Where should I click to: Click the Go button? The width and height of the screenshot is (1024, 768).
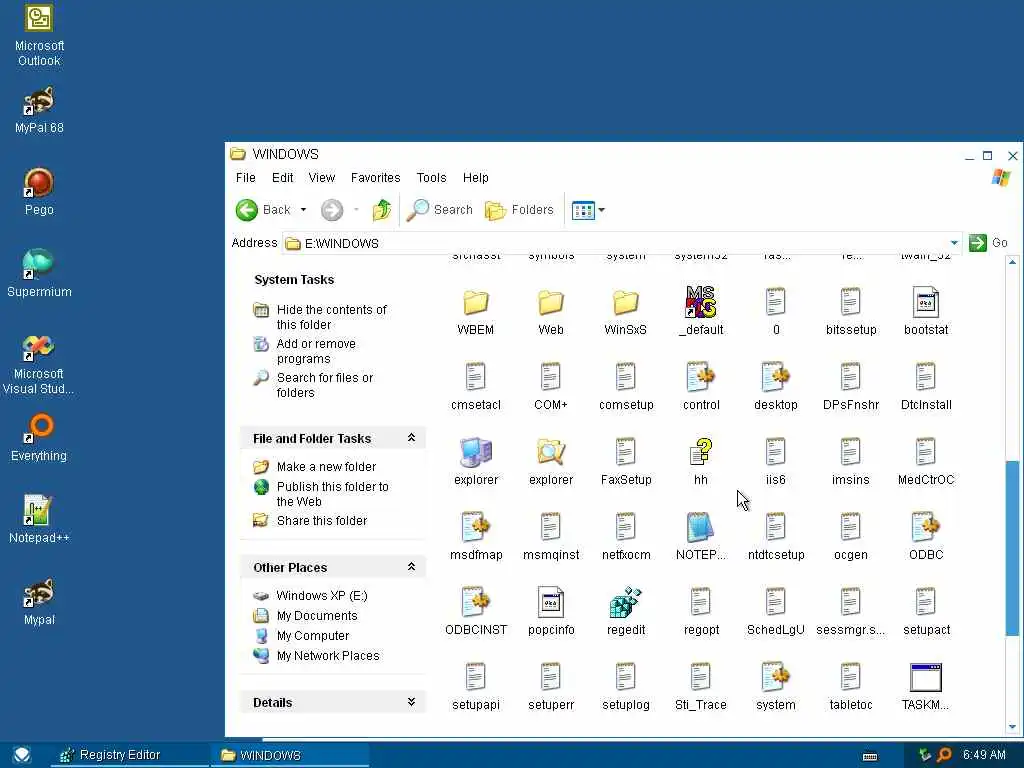tap(988, 243)
